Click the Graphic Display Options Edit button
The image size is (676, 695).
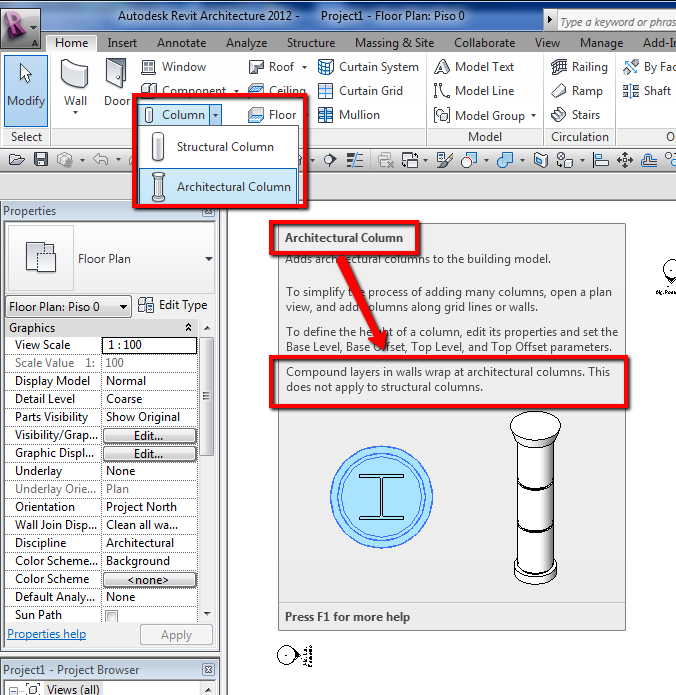149,454
